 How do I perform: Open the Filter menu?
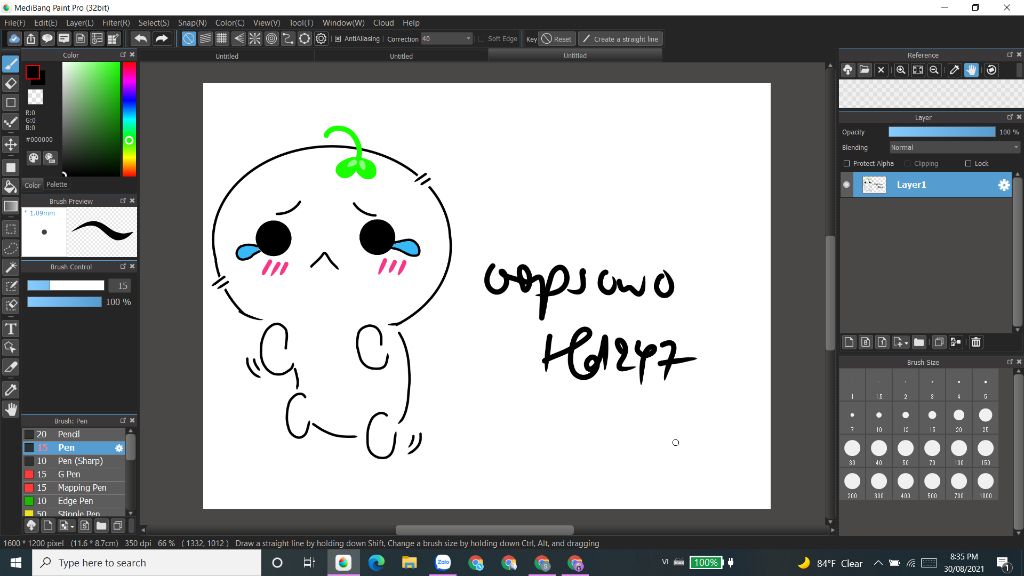(115, 22)
